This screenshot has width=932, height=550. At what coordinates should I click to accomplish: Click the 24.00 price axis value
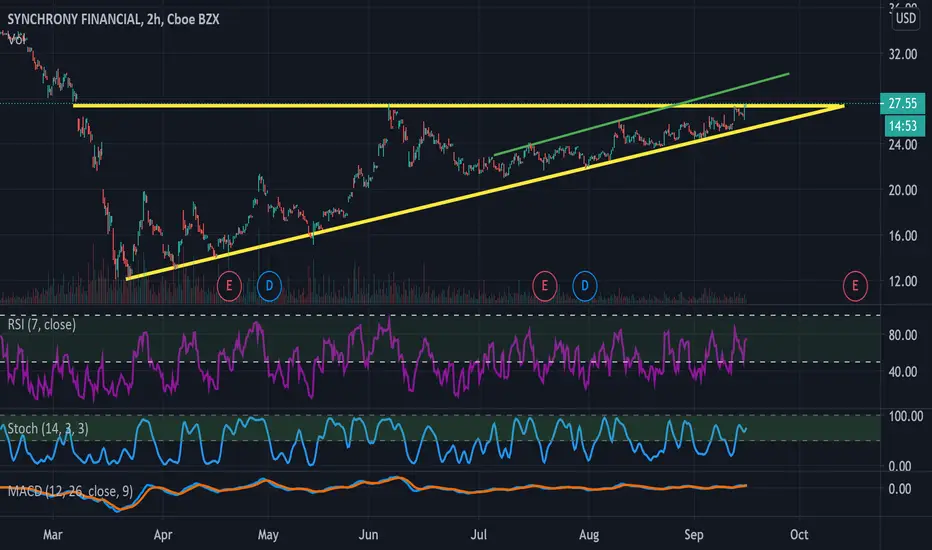[902, 144]
